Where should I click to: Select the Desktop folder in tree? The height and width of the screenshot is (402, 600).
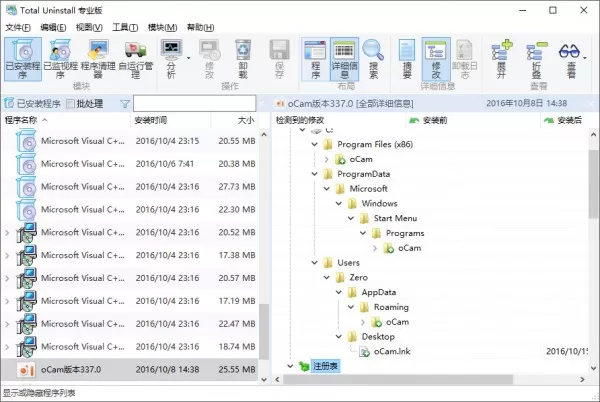click(x=378, y=337)
